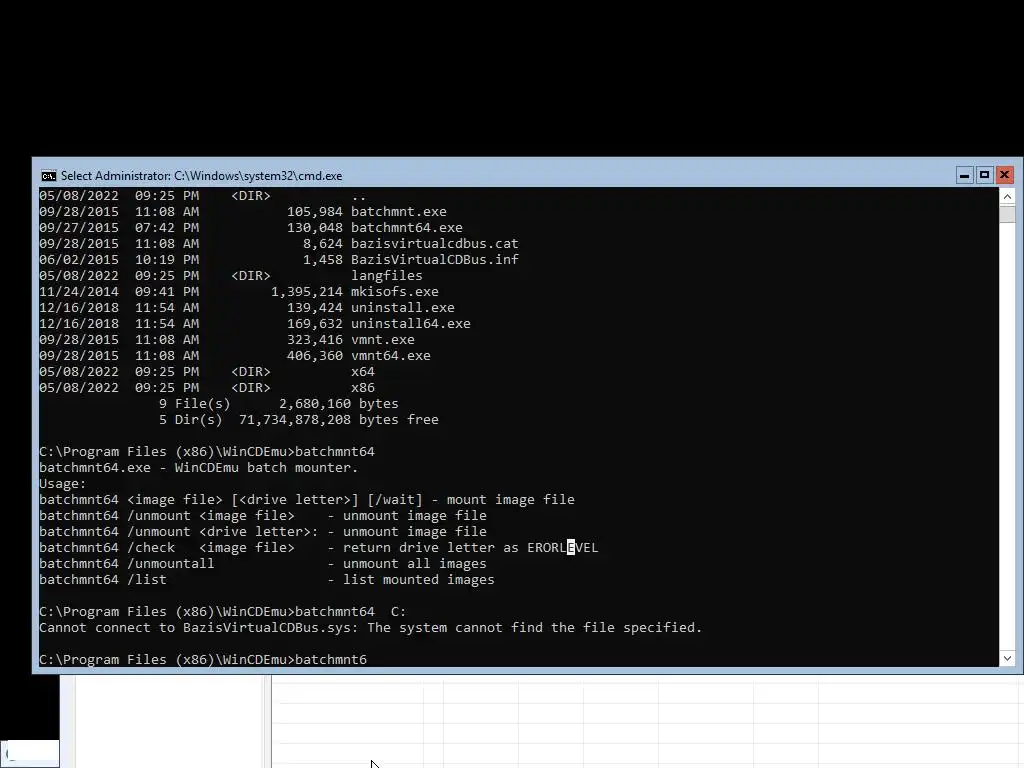Click the uninstall64.exe file name
1024x768 pixels.
pos(410,323)
